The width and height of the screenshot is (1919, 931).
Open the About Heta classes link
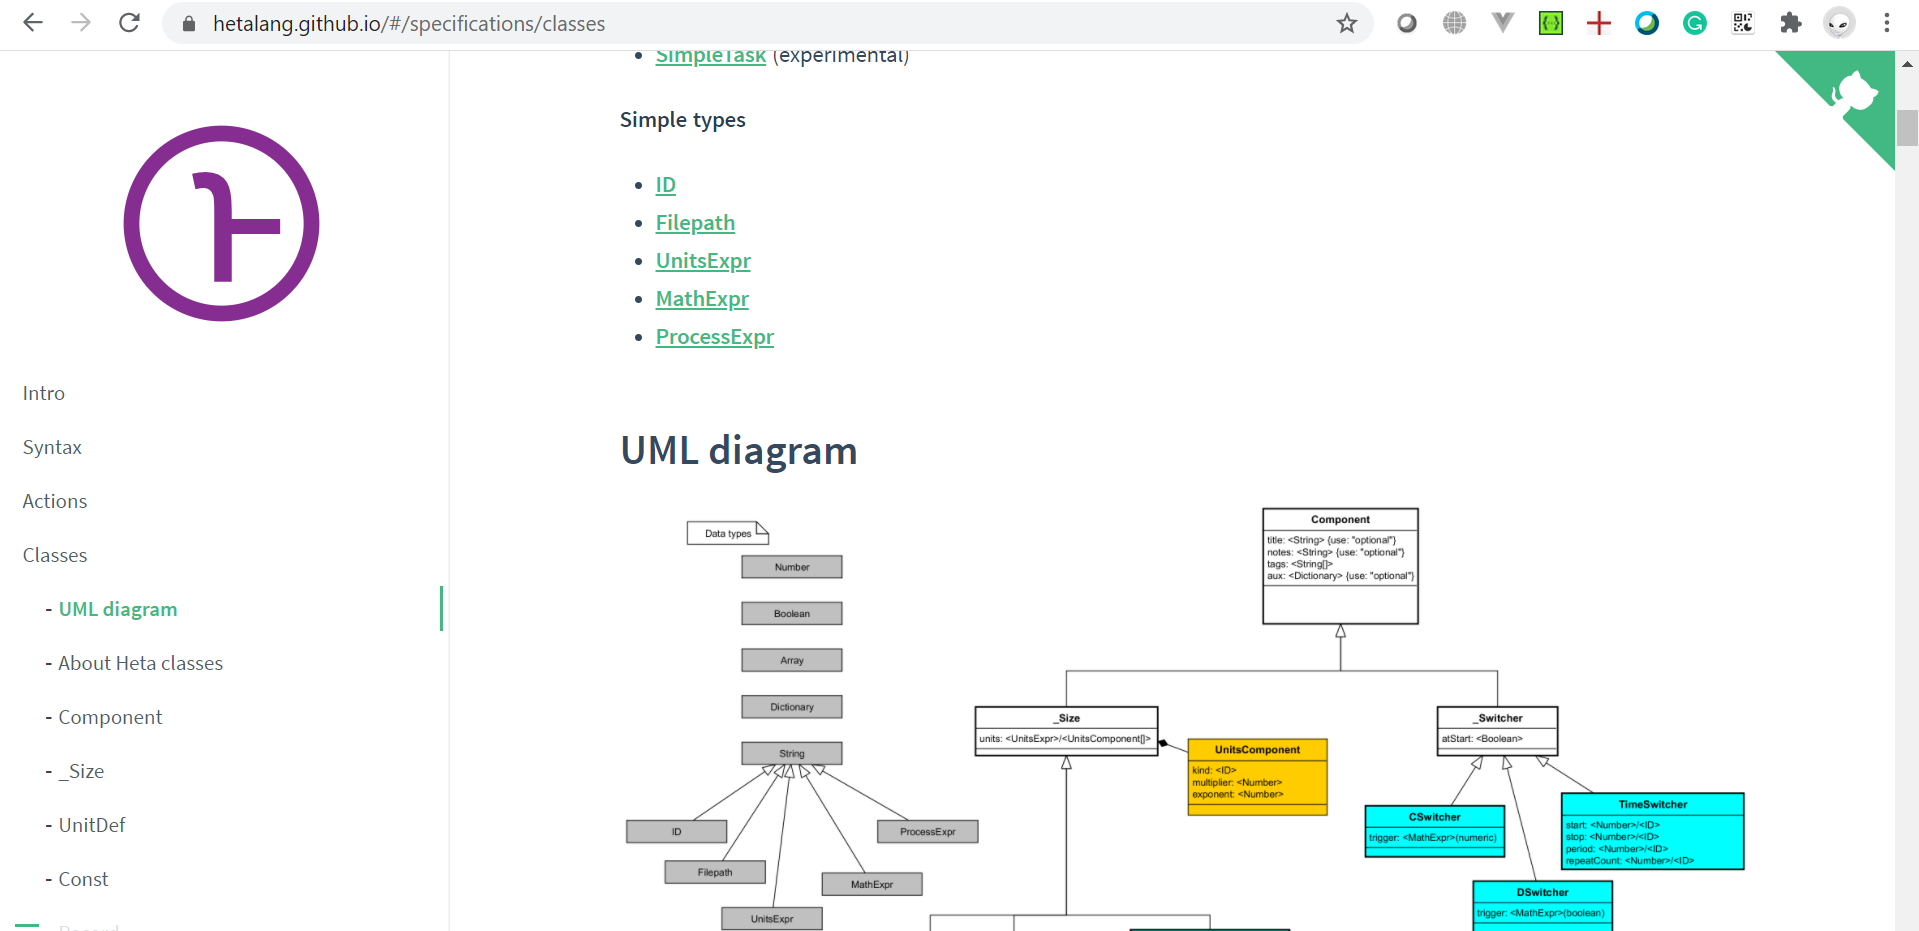(x=140, y=663)
